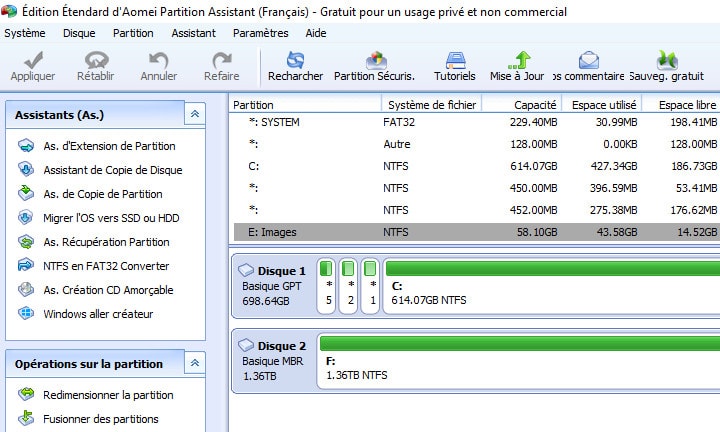The height and width of the screenshot is (432, 720).
Task: Open the Partition Sécuris. toolbar icon
Action: point(376,60)
